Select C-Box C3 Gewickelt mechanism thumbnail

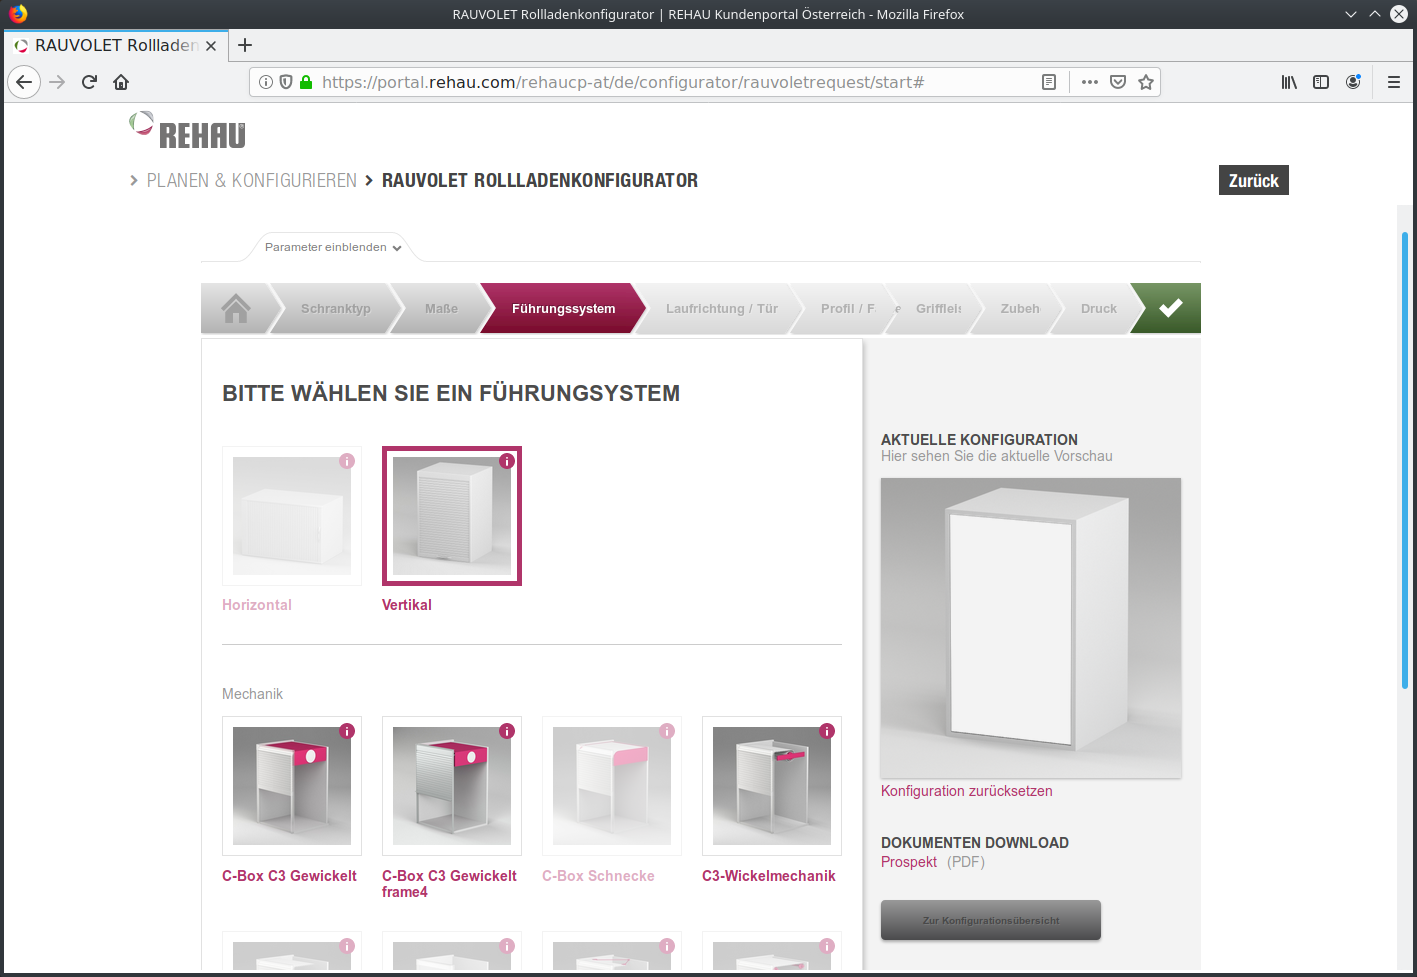coord(292,786)
